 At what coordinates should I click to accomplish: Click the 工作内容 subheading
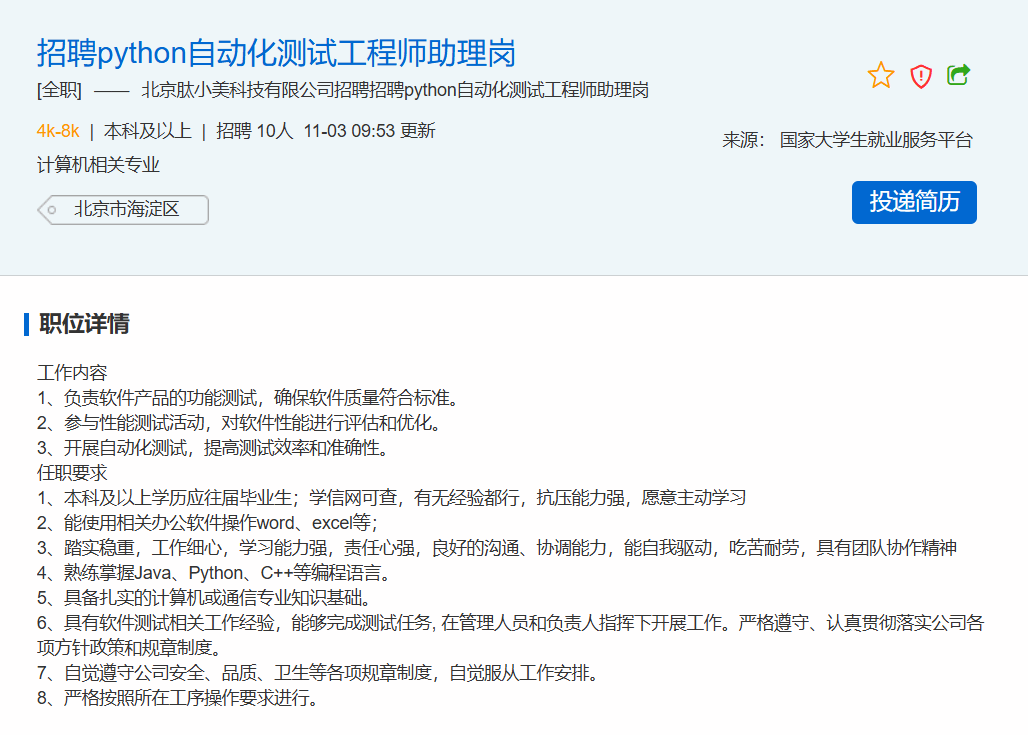coord(72,373)
